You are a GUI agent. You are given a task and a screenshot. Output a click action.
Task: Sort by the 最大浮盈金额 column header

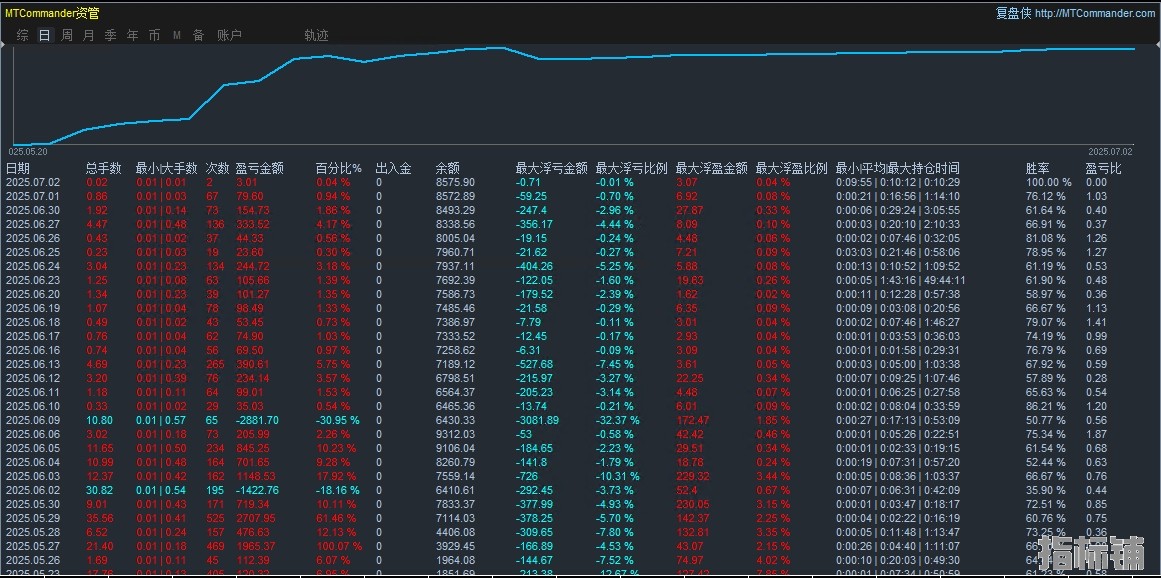(712, 168)
